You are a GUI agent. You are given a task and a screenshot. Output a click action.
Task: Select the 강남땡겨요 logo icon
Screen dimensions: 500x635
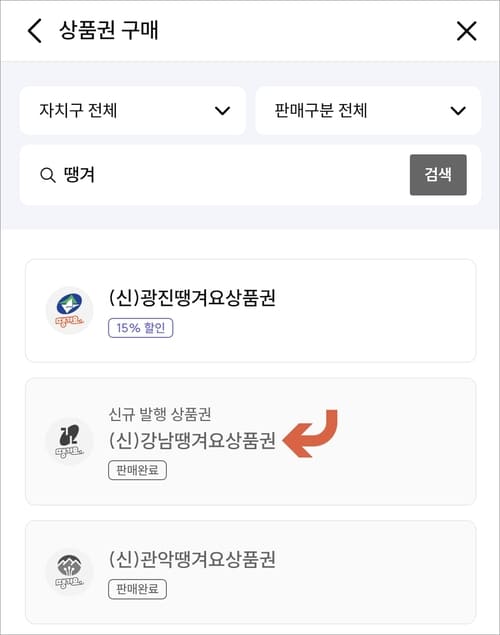[x=70, y=441]
